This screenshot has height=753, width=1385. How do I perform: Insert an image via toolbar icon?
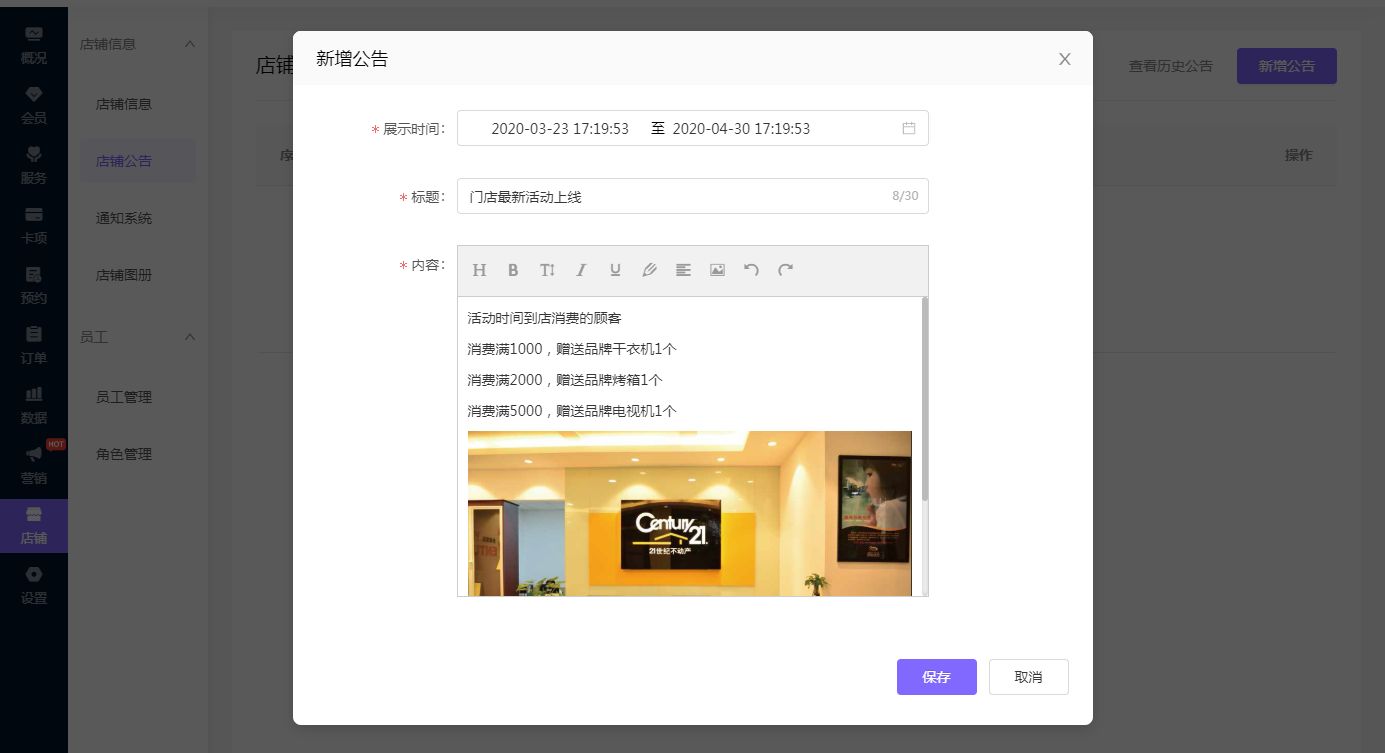(717, 270)
